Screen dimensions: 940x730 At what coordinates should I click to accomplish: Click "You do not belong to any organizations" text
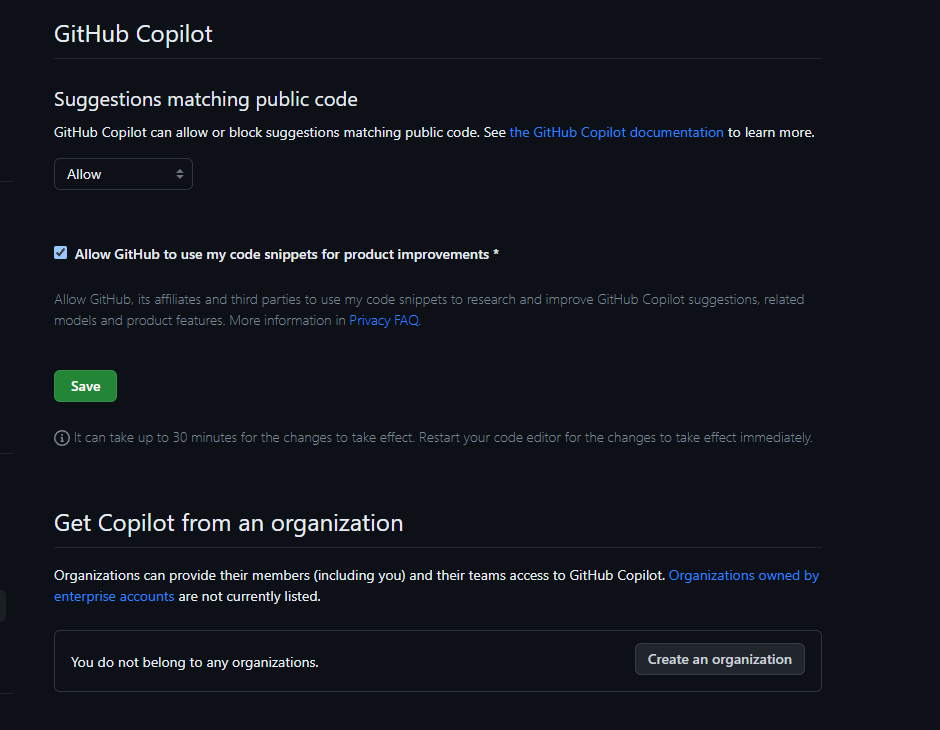pyautogui.click(x=194, y=662)
